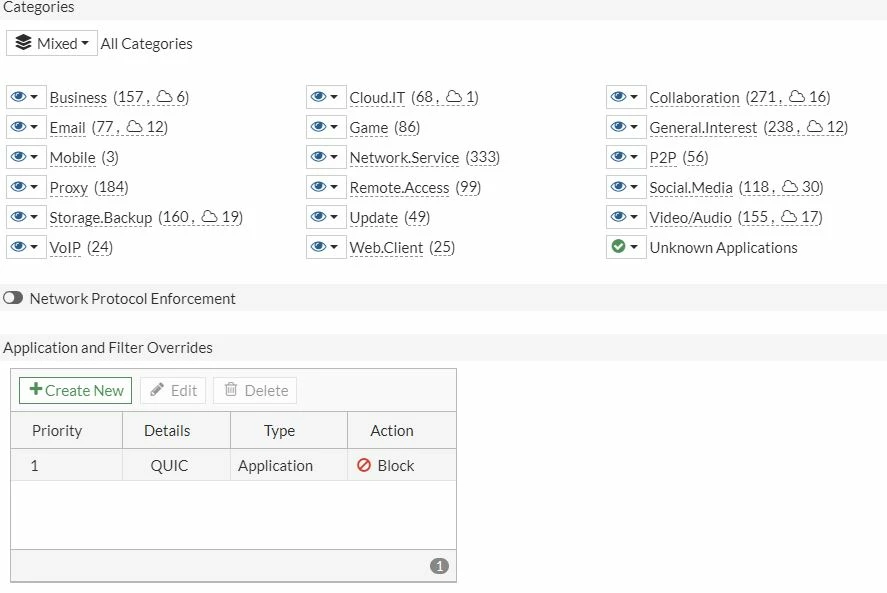Open the Game category action dropdown
The width and height of the screenshot is (887, 593).
point(326,127)
